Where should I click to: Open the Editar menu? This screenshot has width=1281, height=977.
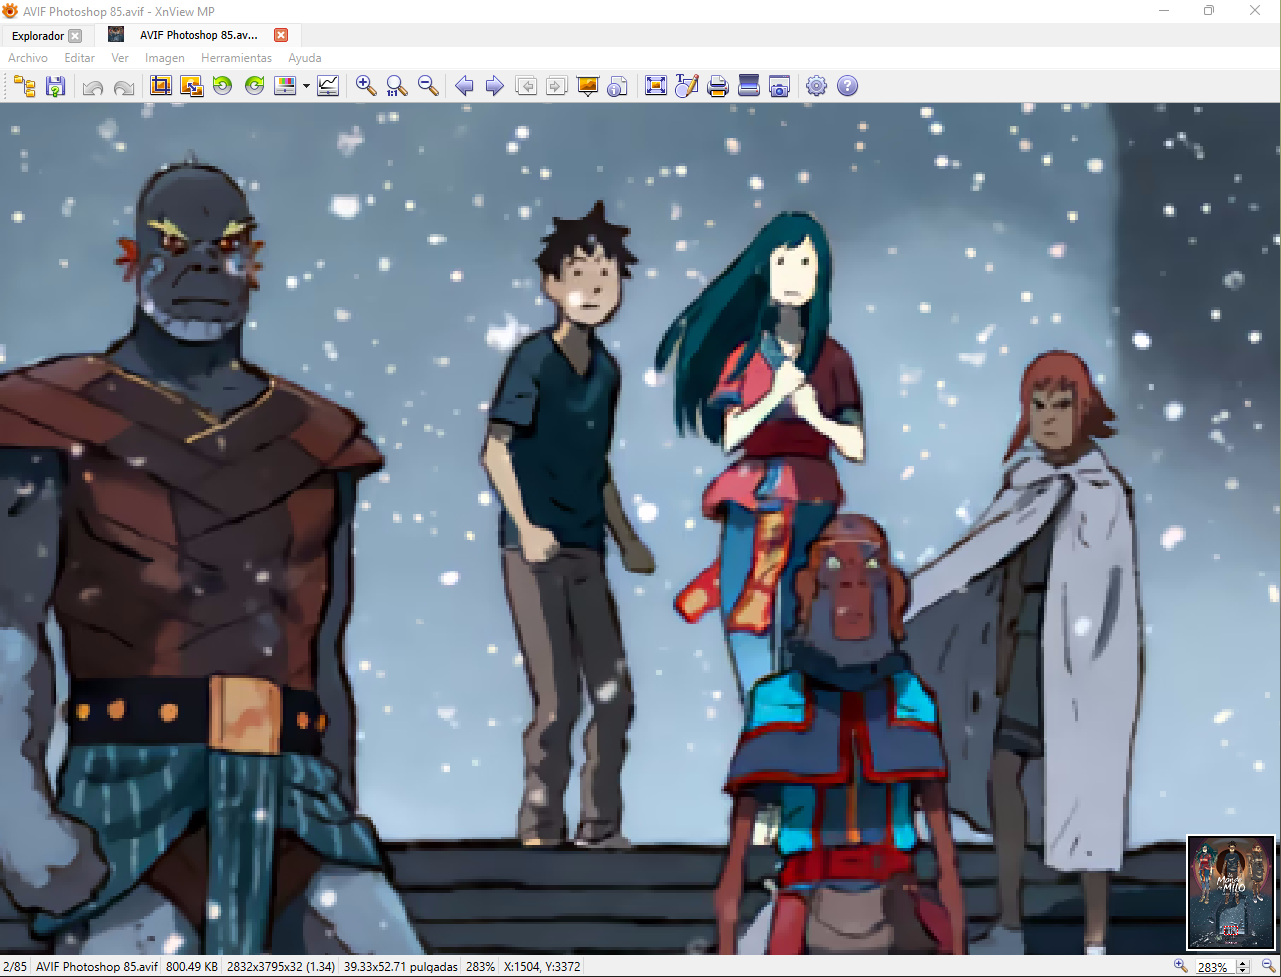(x=80, y=58)
